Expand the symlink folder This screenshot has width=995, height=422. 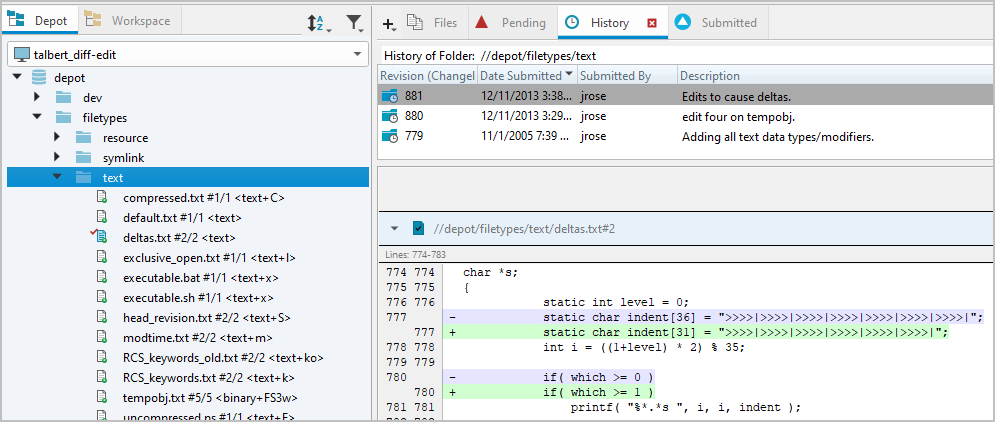(x=57, y=157)
